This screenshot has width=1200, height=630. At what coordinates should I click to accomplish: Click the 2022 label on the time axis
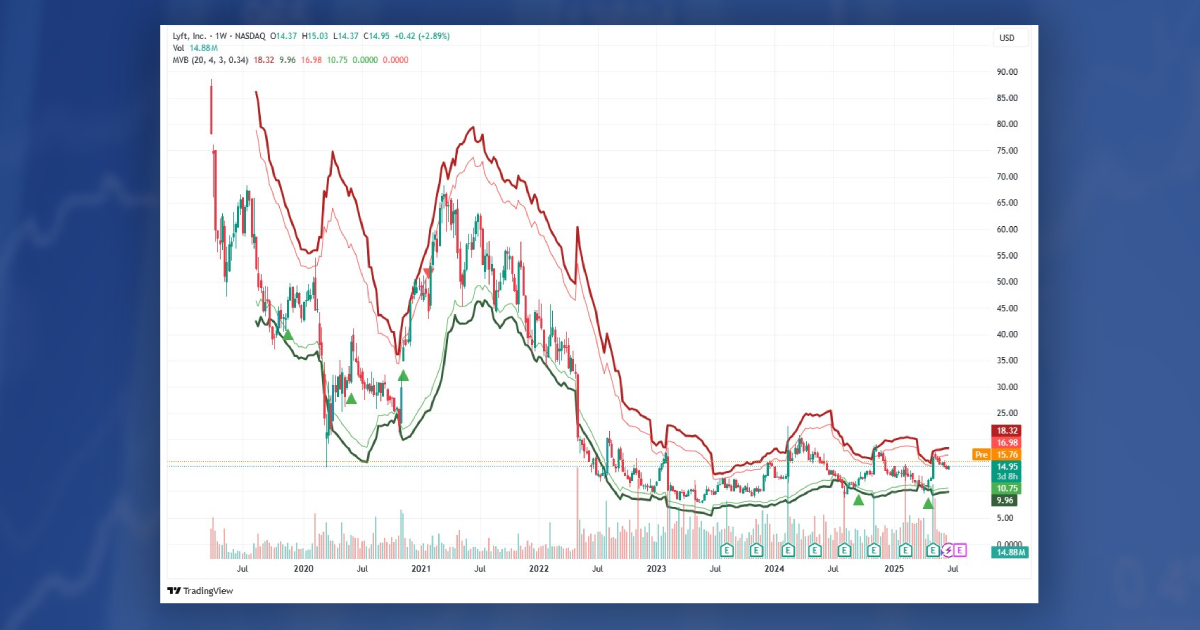[539, 568]
